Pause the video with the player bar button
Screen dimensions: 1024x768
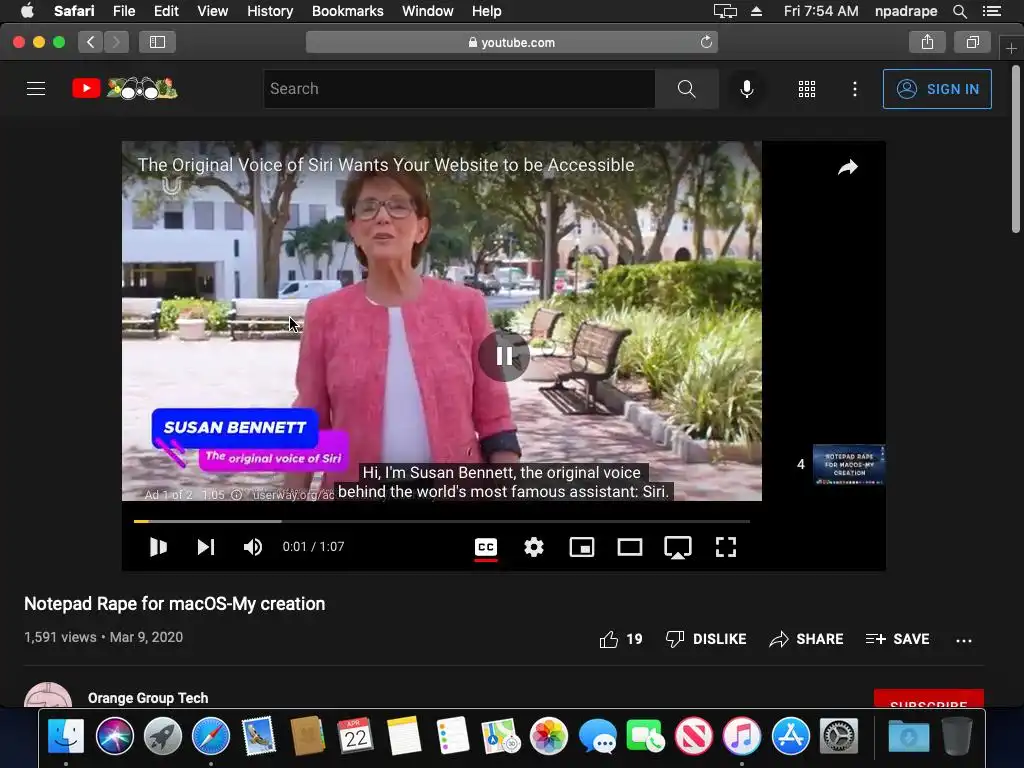click(x=158, y=547)
